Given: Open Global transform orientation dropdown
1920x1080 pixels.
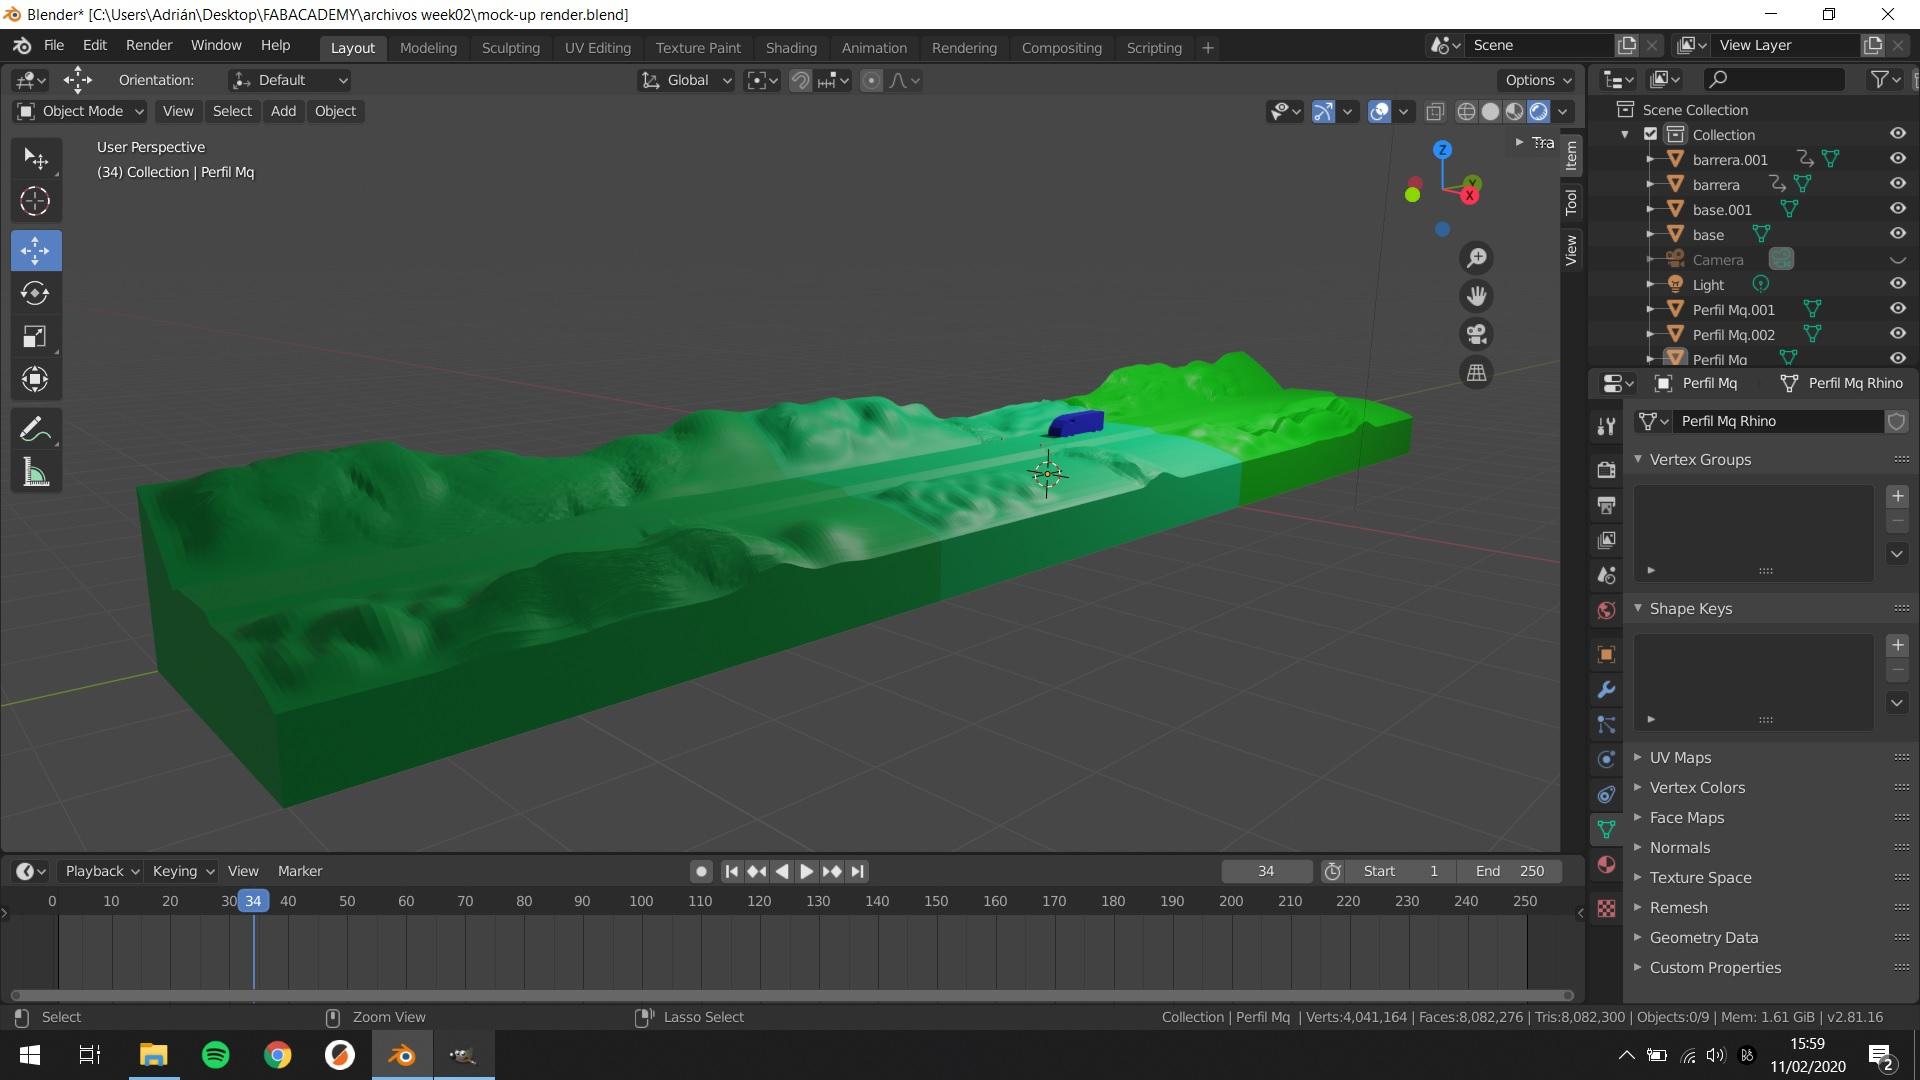Looking at the screenshot, I should click(687, 80).
